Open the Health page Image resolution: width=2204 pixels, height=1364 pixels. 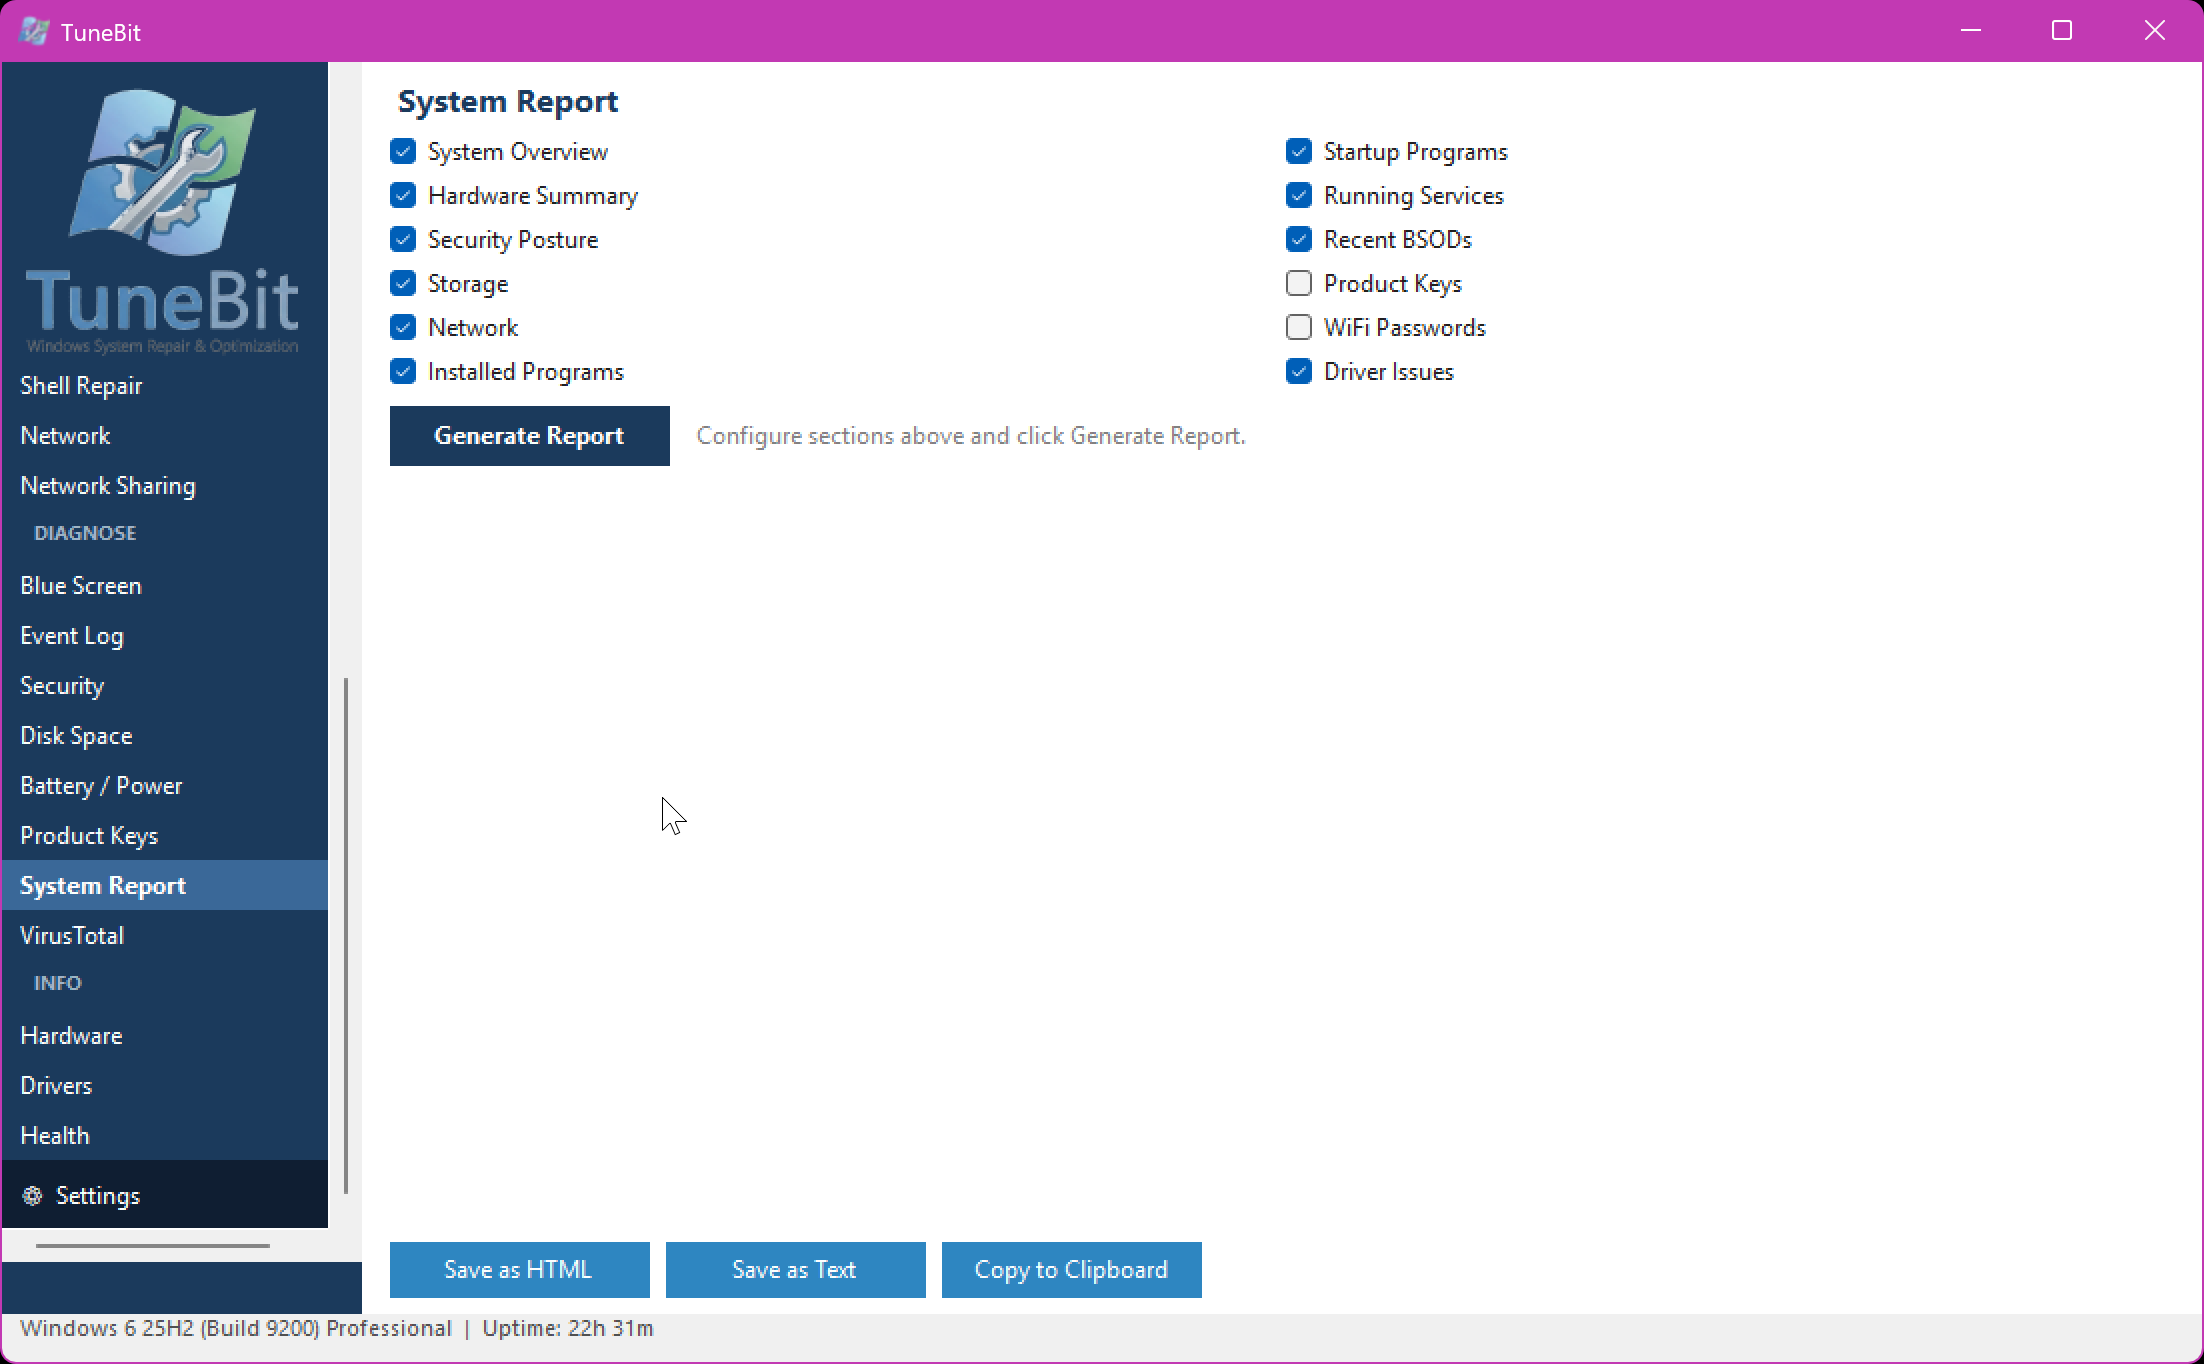click(165, 1135)
